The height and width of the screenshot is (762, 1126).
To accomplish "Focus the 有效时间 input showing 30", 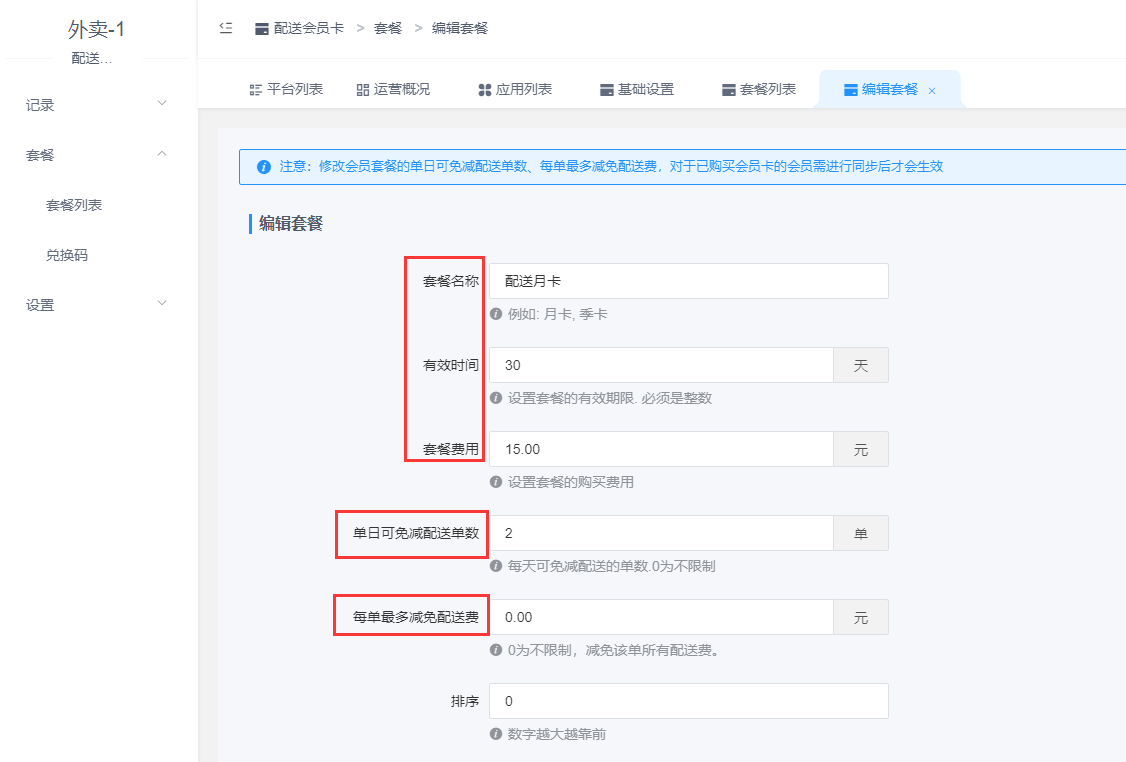I will (661, 365).
